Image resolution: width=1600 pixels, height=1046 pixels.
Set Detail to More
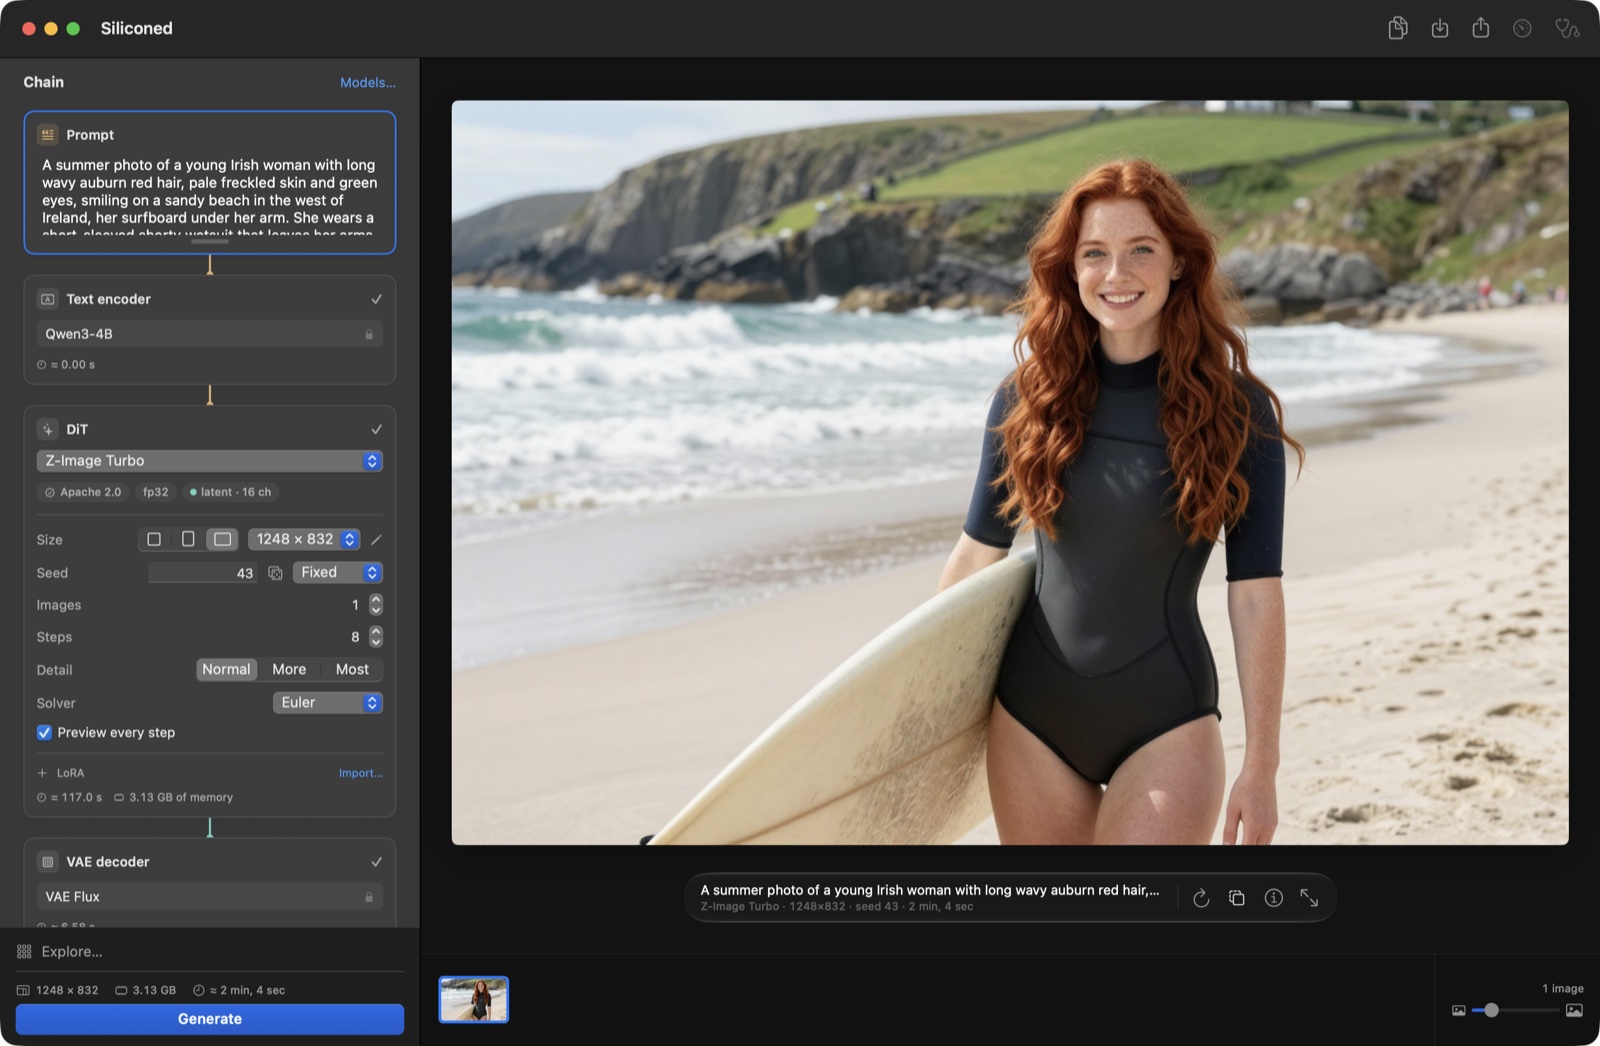click(289, 669)
